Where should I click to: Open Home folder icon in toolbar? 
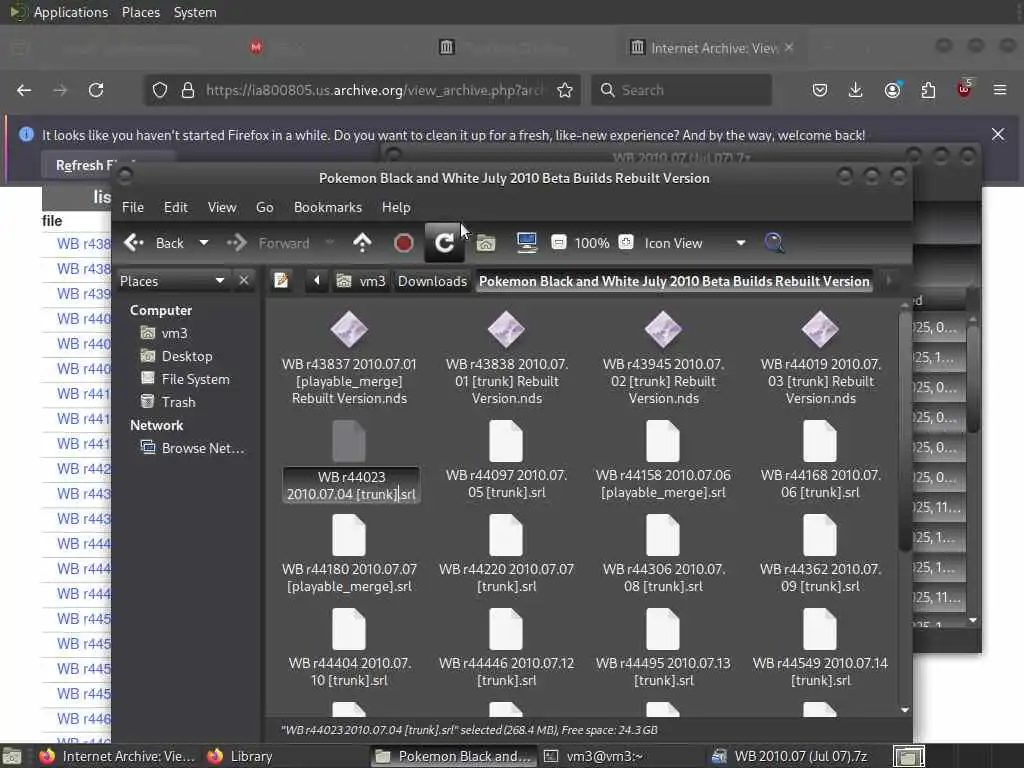click(485, 243)
